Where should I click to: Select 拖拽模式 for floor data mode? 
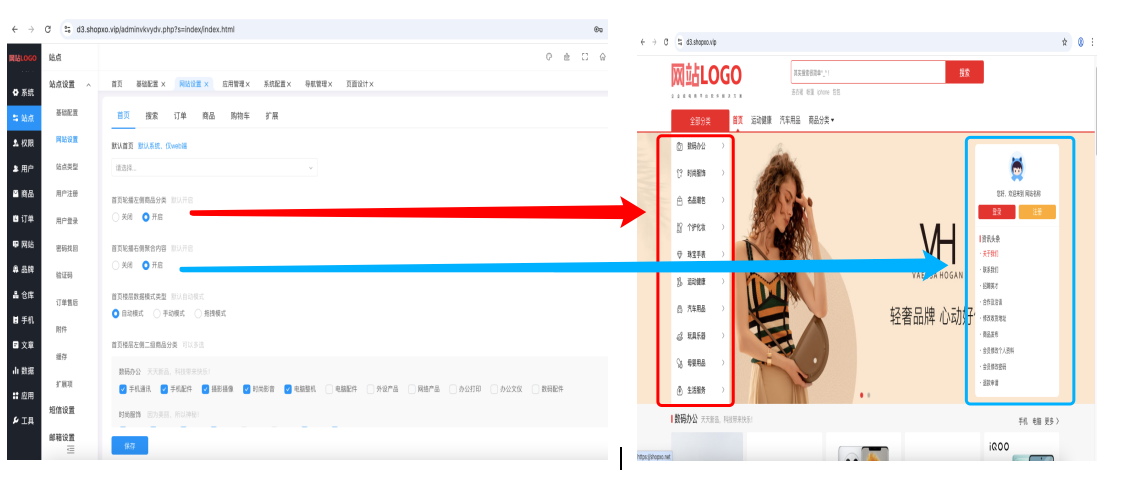(x=210, y=313)
